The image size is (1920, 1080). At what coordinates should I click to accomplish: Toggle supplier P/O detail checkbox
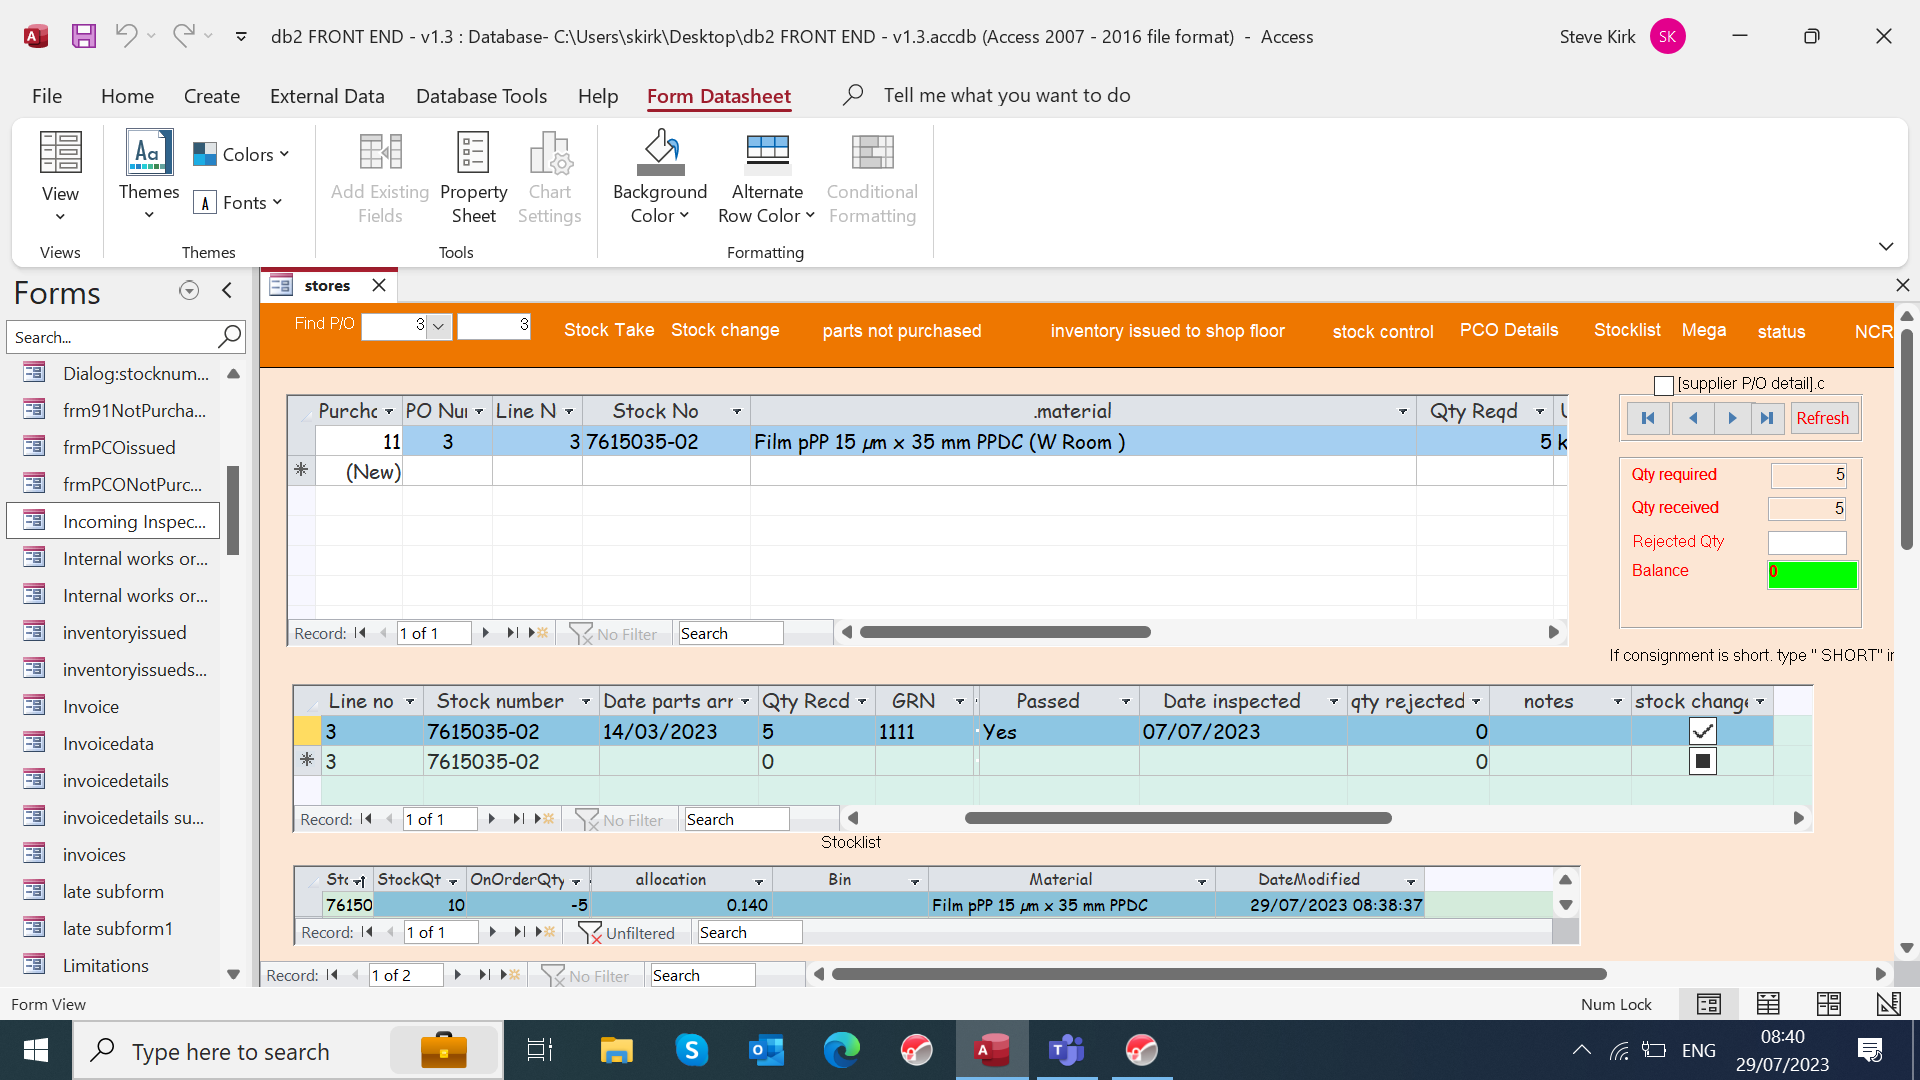(x=1664, y=385)
